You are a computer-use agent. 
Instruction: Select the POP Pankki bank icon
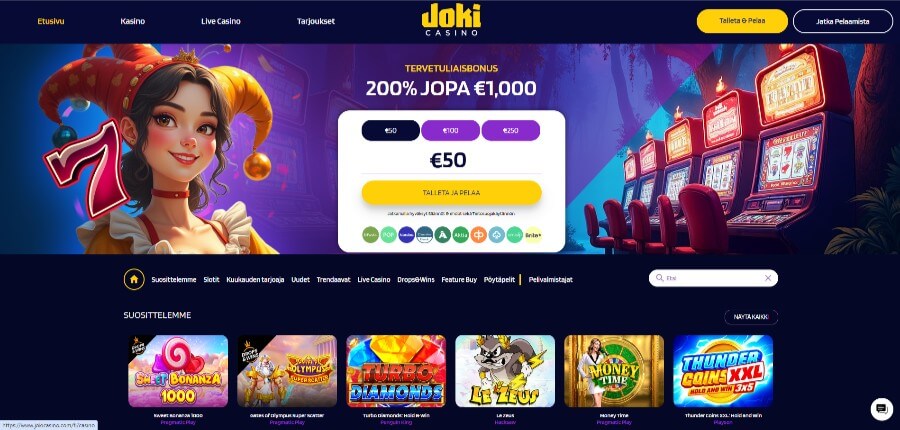click(389, 234)
